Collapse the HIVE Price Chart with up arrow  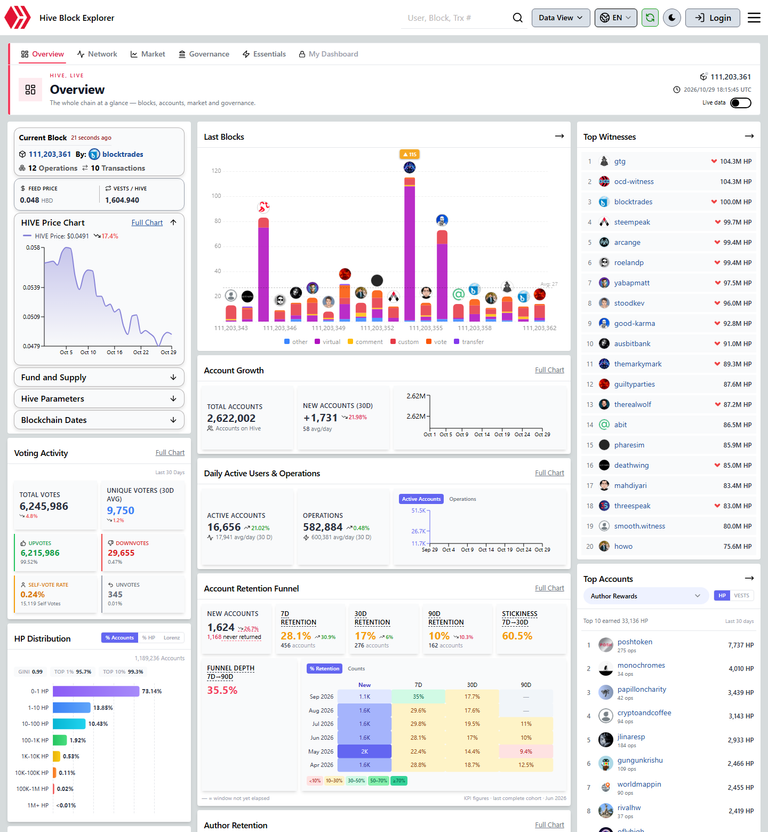pyautogui.click(x=174, y=223)
